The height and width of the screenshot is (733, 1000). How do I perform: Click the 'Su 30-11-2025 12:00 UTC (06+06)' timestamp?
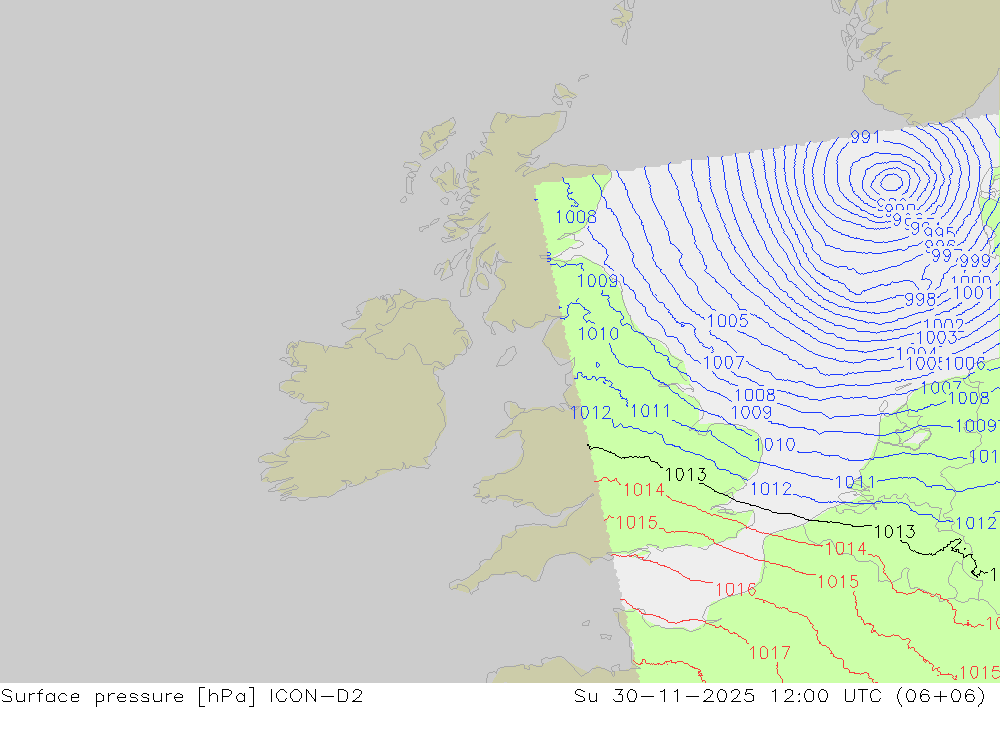779,696
